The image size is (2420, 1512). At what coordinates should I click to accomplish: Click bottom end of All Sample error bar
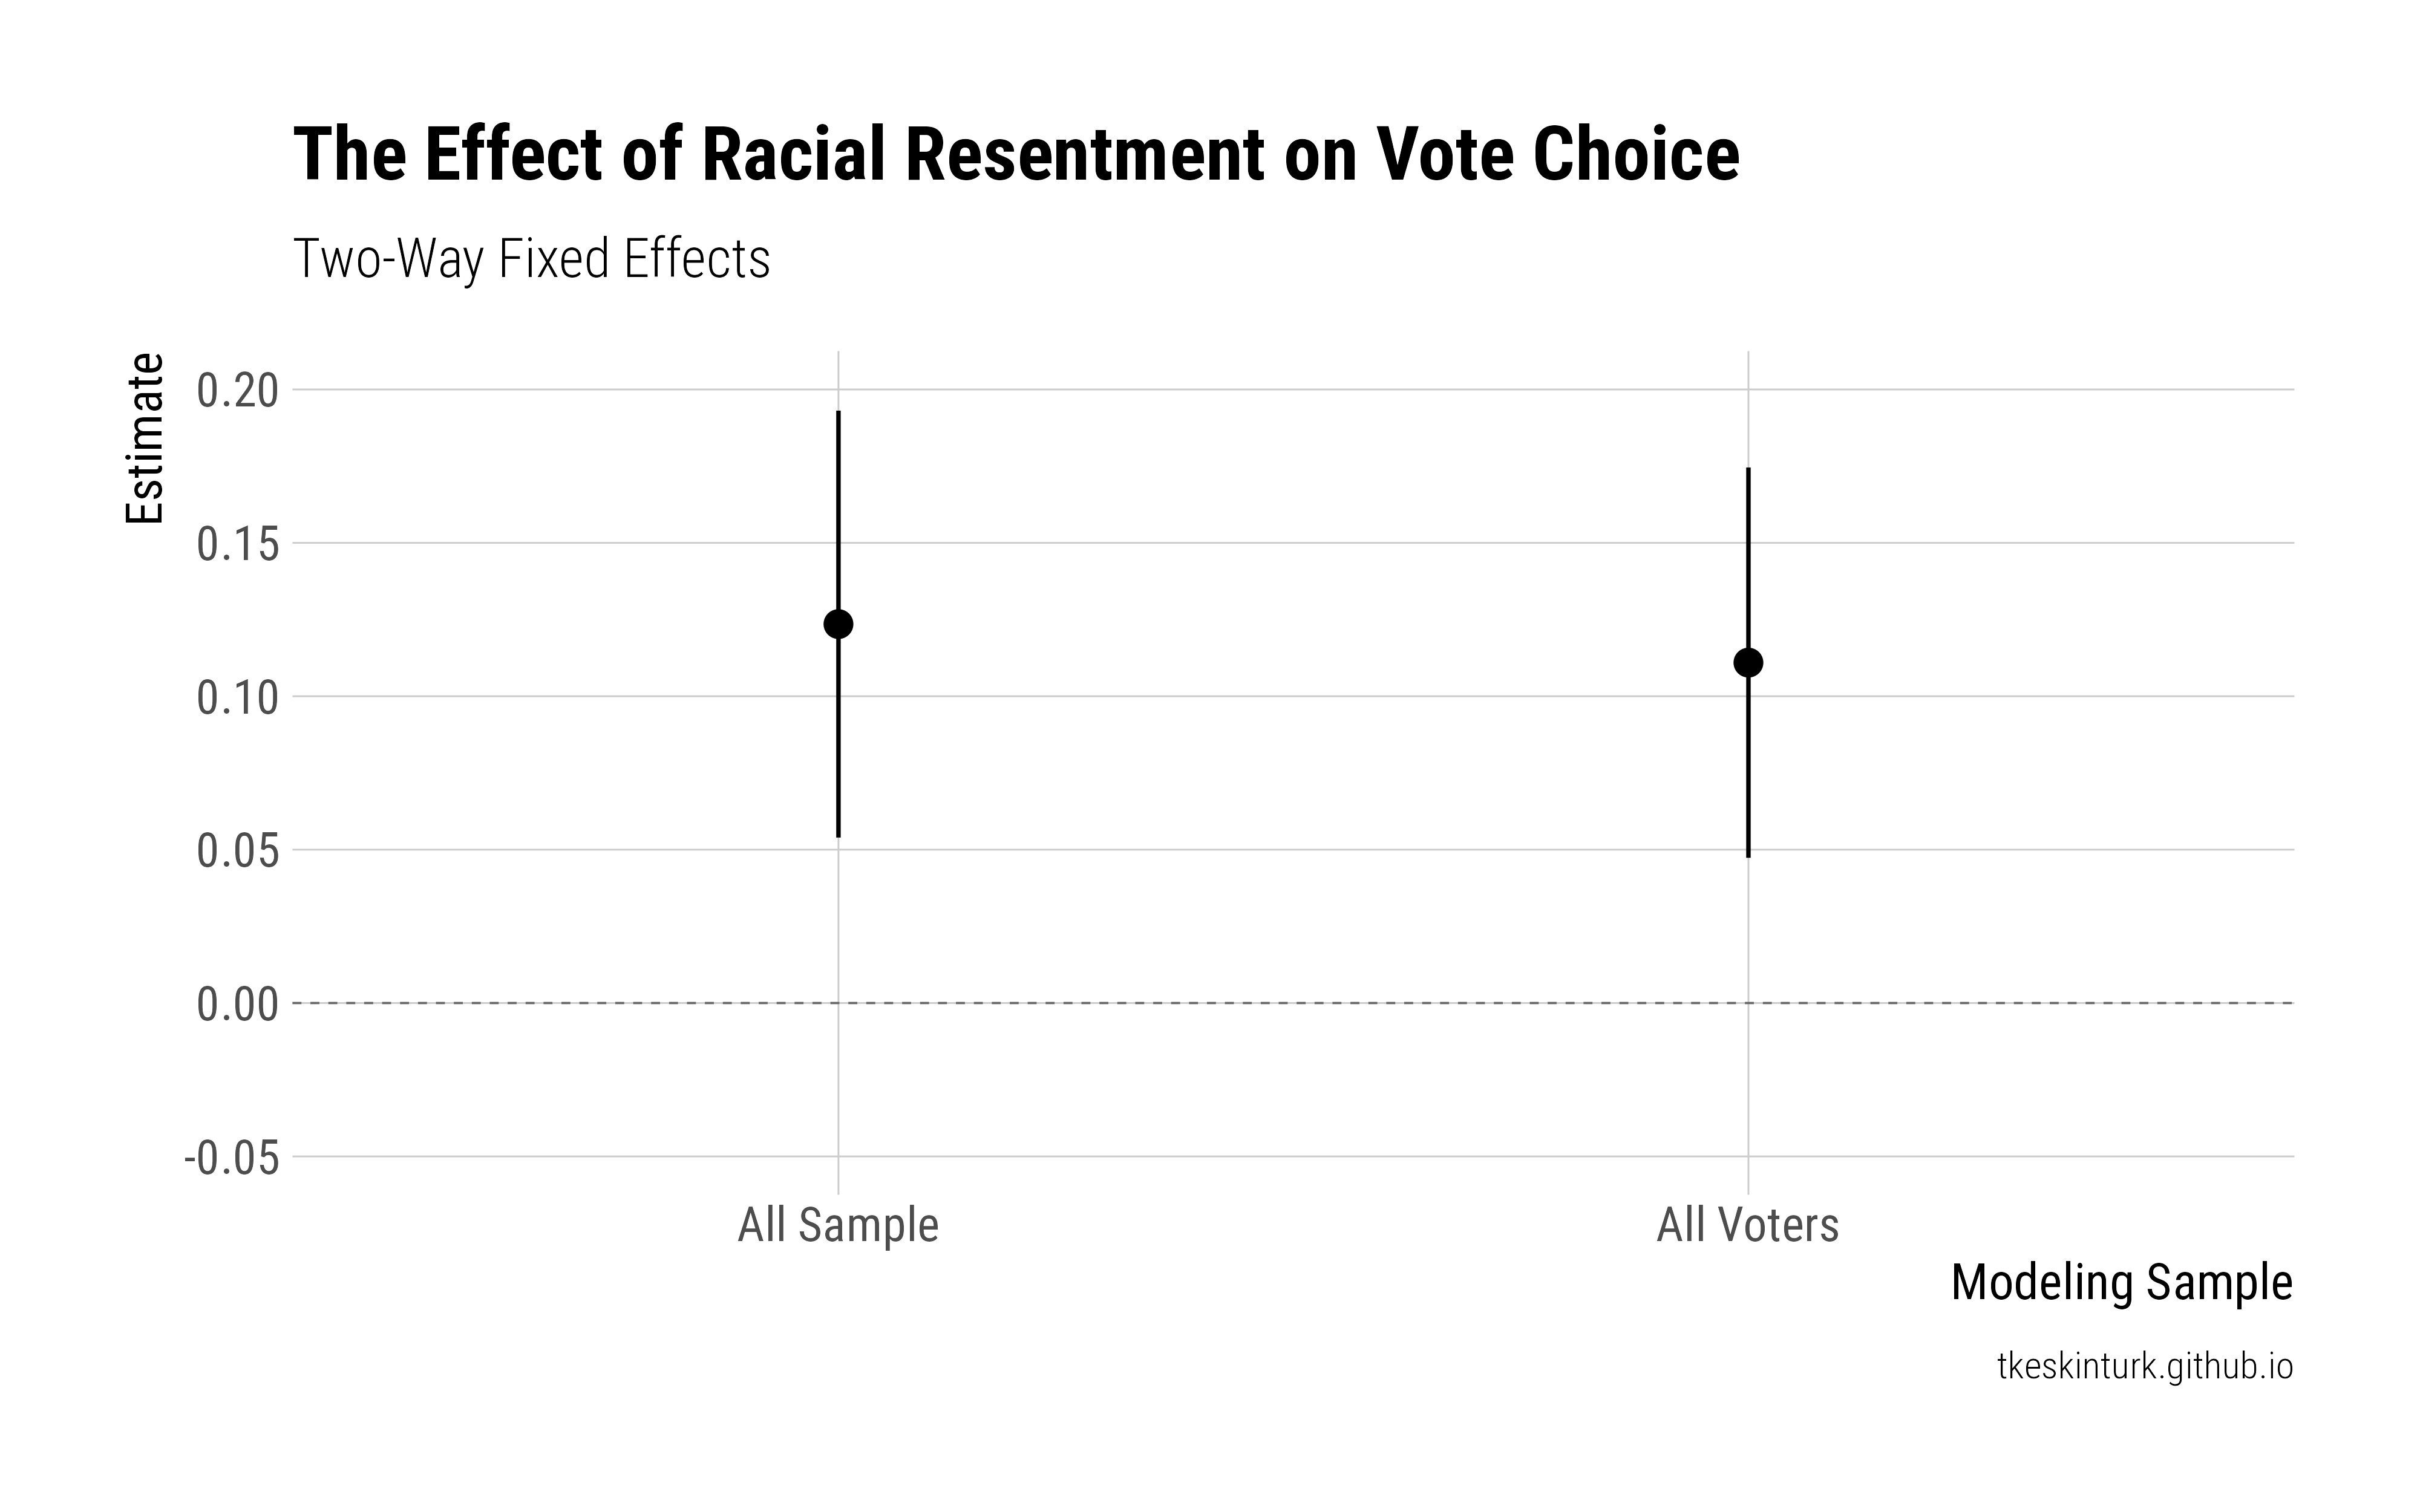[838, 835]
